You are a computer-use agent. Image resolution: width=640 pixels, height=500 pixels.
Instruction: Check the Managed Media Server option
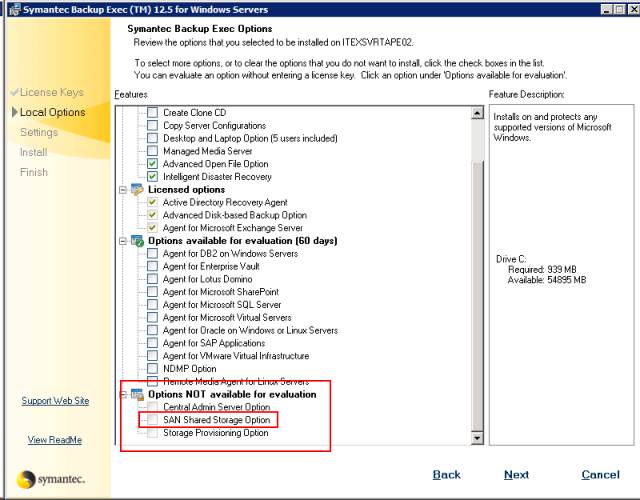[x=152, y=151]
